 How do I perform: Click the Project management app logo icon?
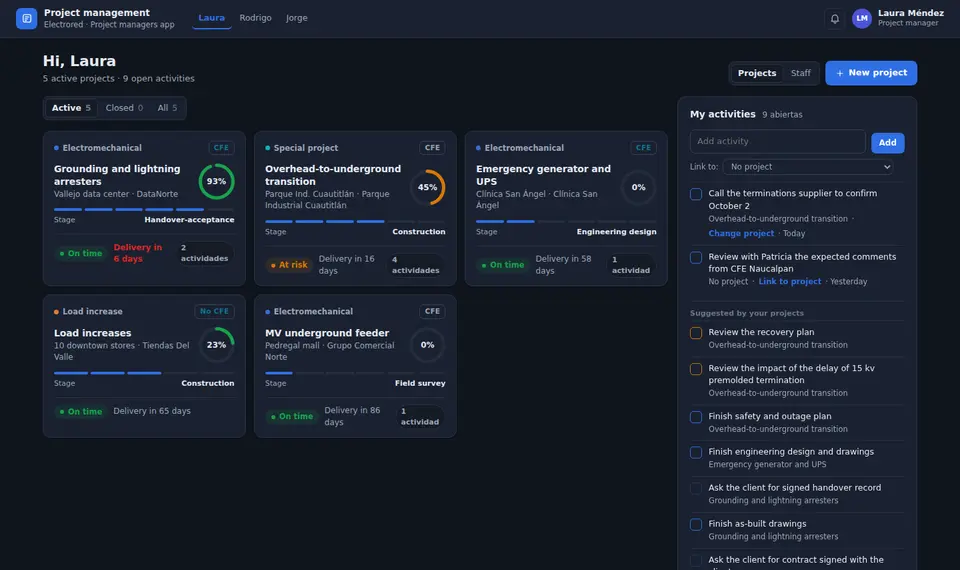pos(26,18)
